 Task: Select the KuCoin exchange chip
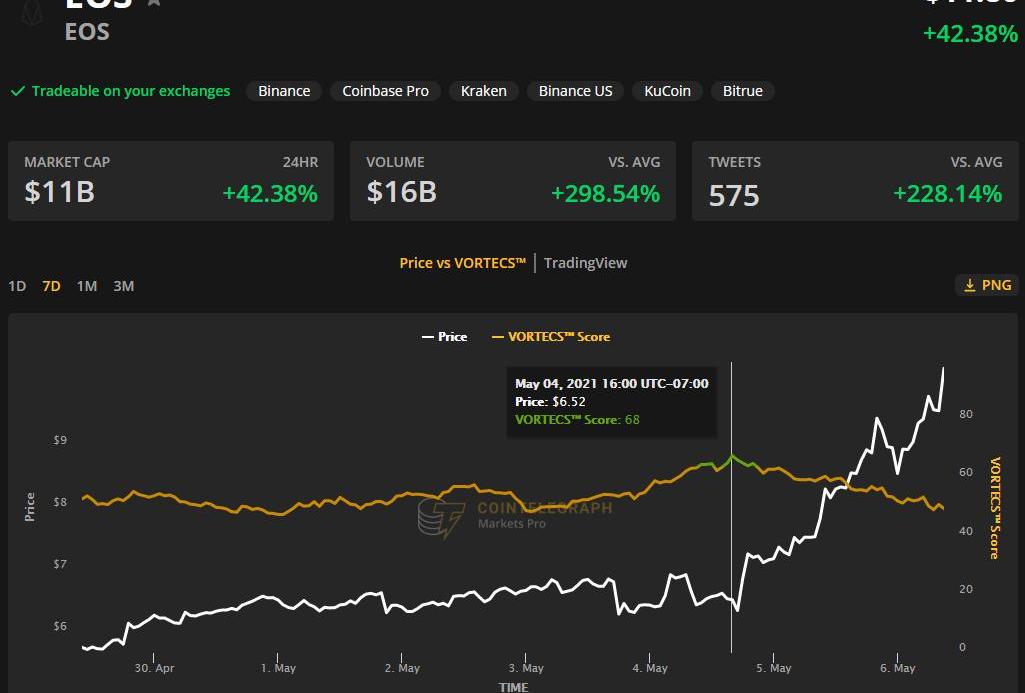point(667,91)
